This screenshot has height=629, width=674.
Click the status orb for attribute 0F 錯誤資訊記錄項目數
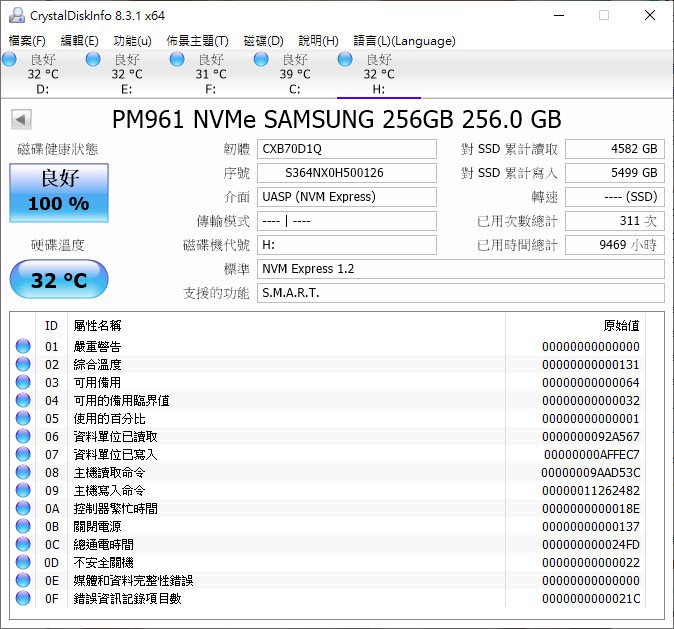click(23, 598)
